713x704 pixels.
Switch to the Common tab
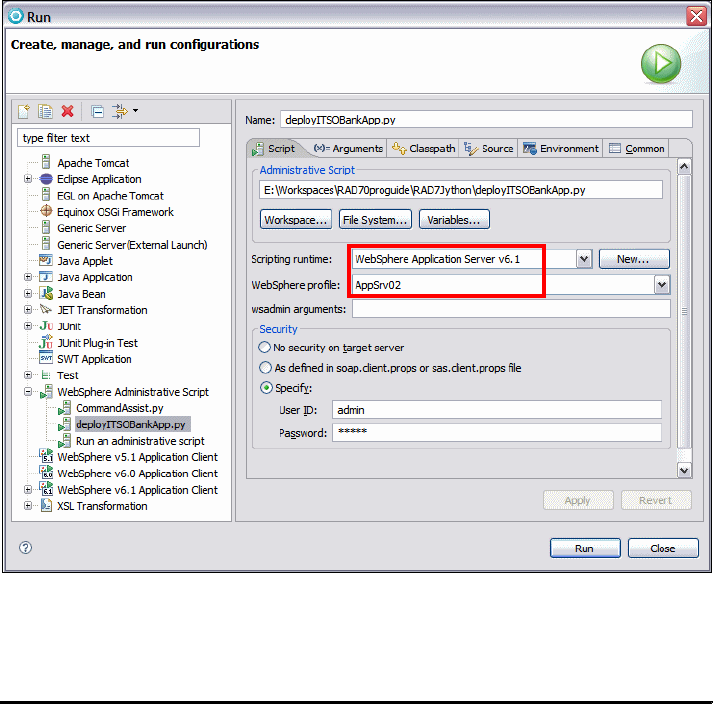click(x=636, y=148)
